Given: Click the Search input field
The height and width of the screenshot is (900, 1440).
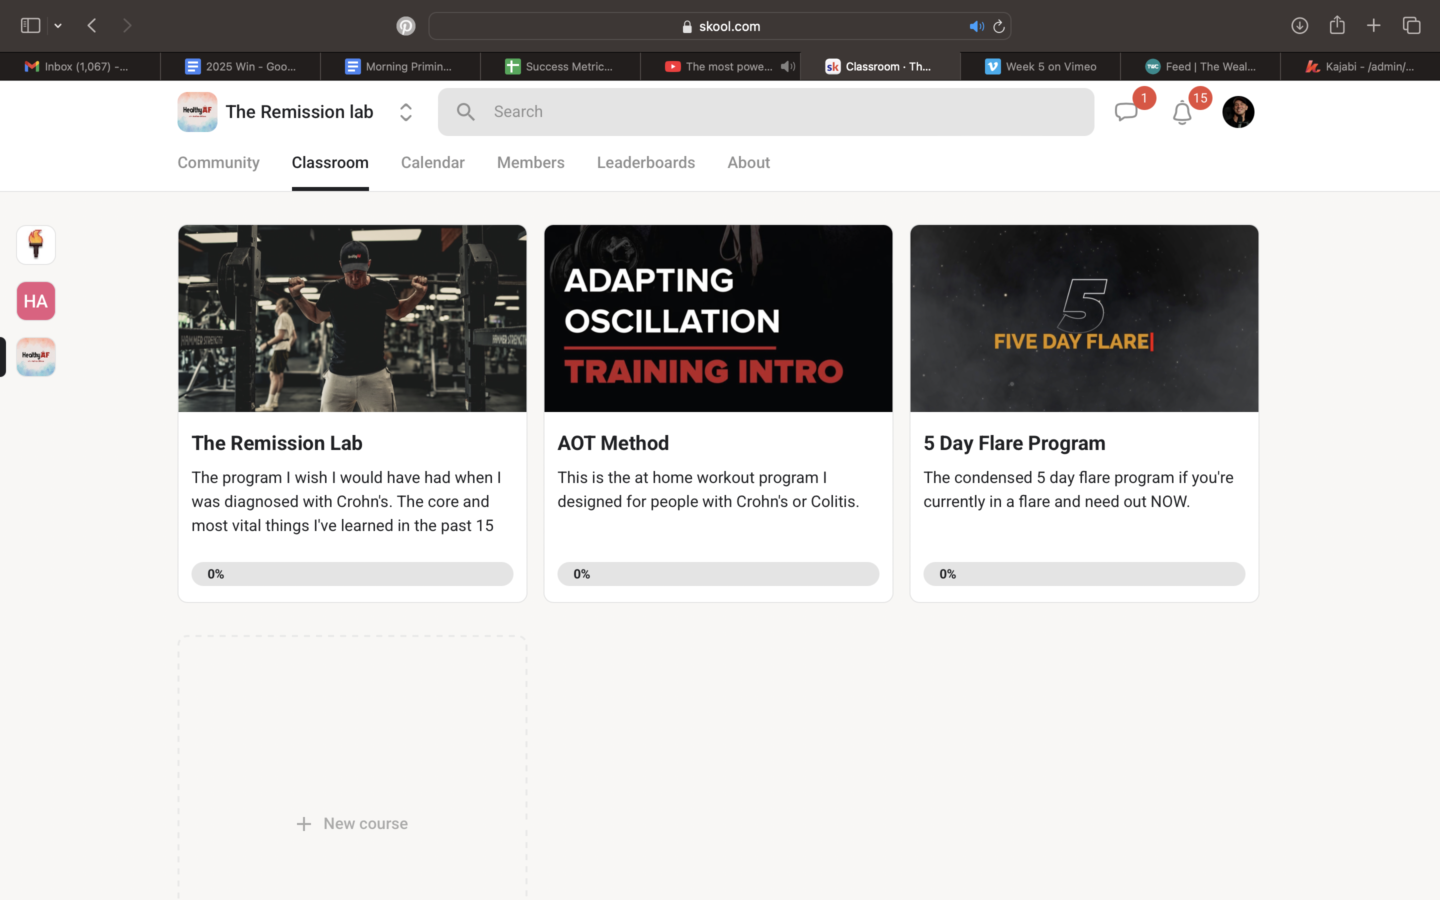Looking at the screenshot, I should 766,112.
